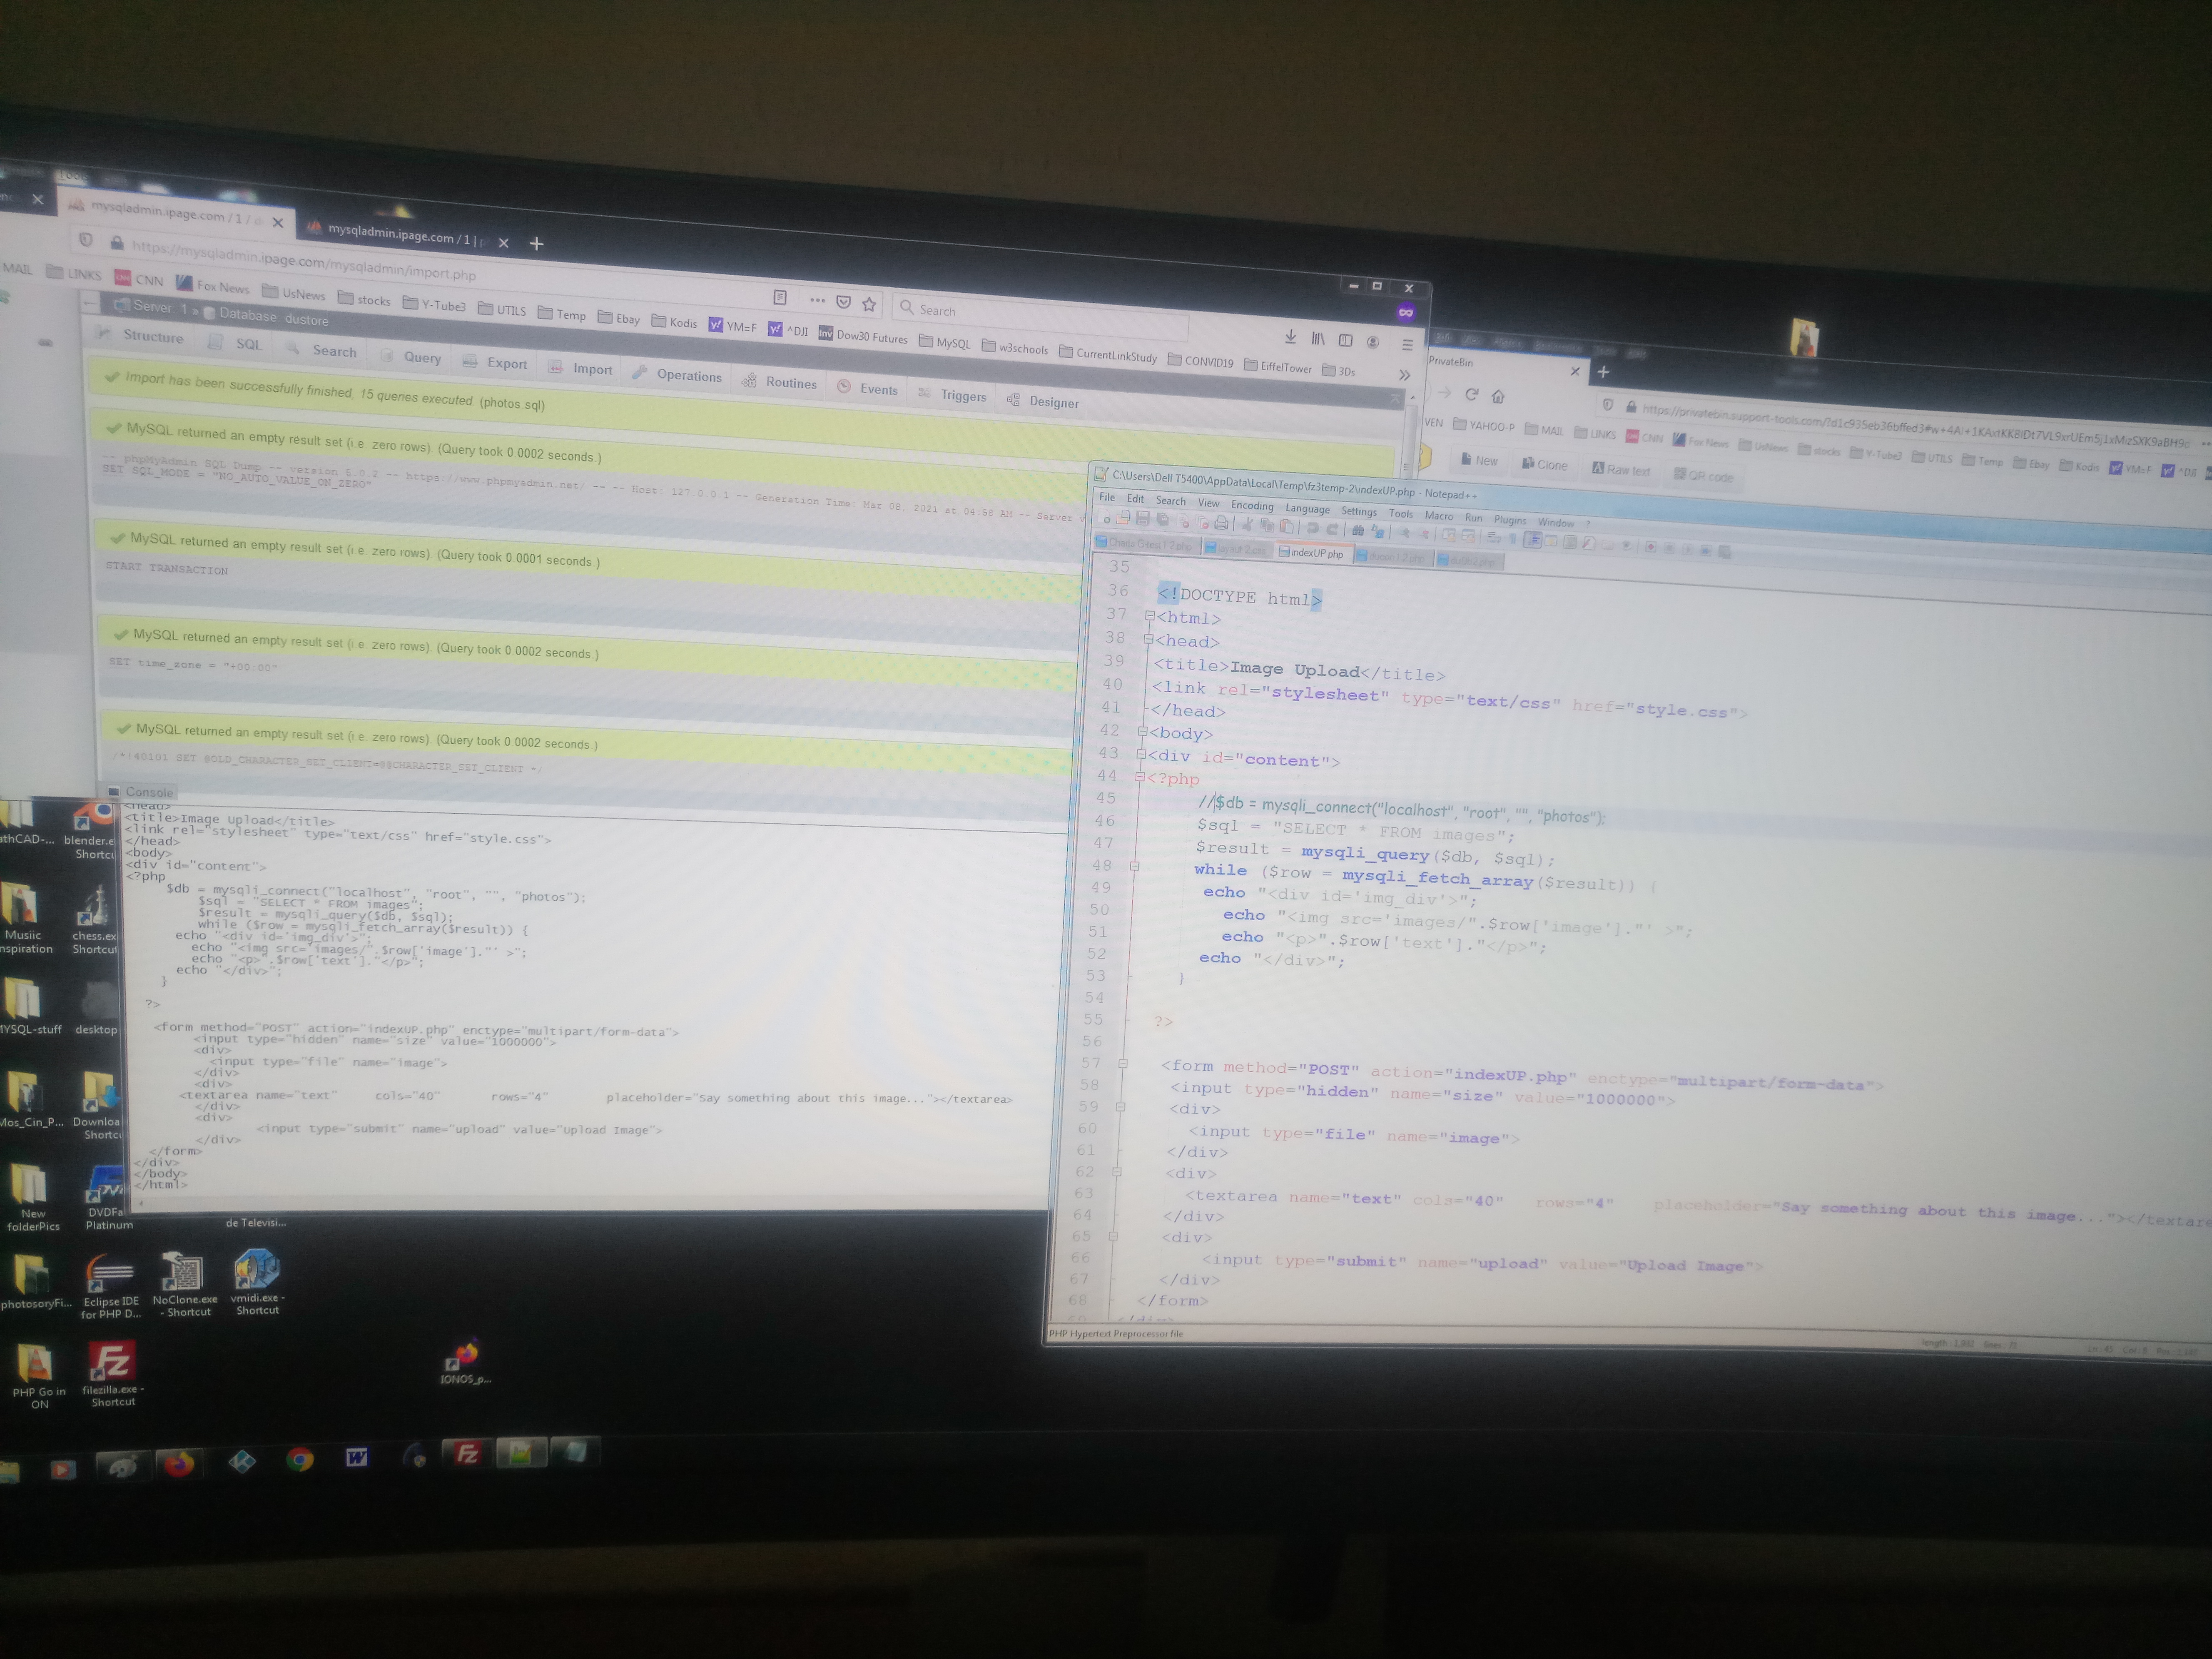
Task: Open Chrome from the taskbar
Action: click(x=299, y=1460)
